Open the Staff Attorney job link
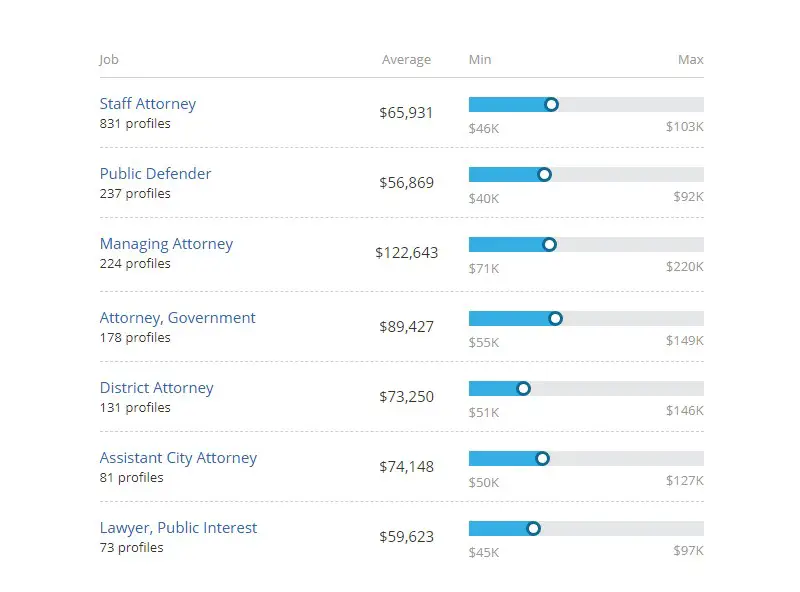800x592 pixels. coord(147,104)
